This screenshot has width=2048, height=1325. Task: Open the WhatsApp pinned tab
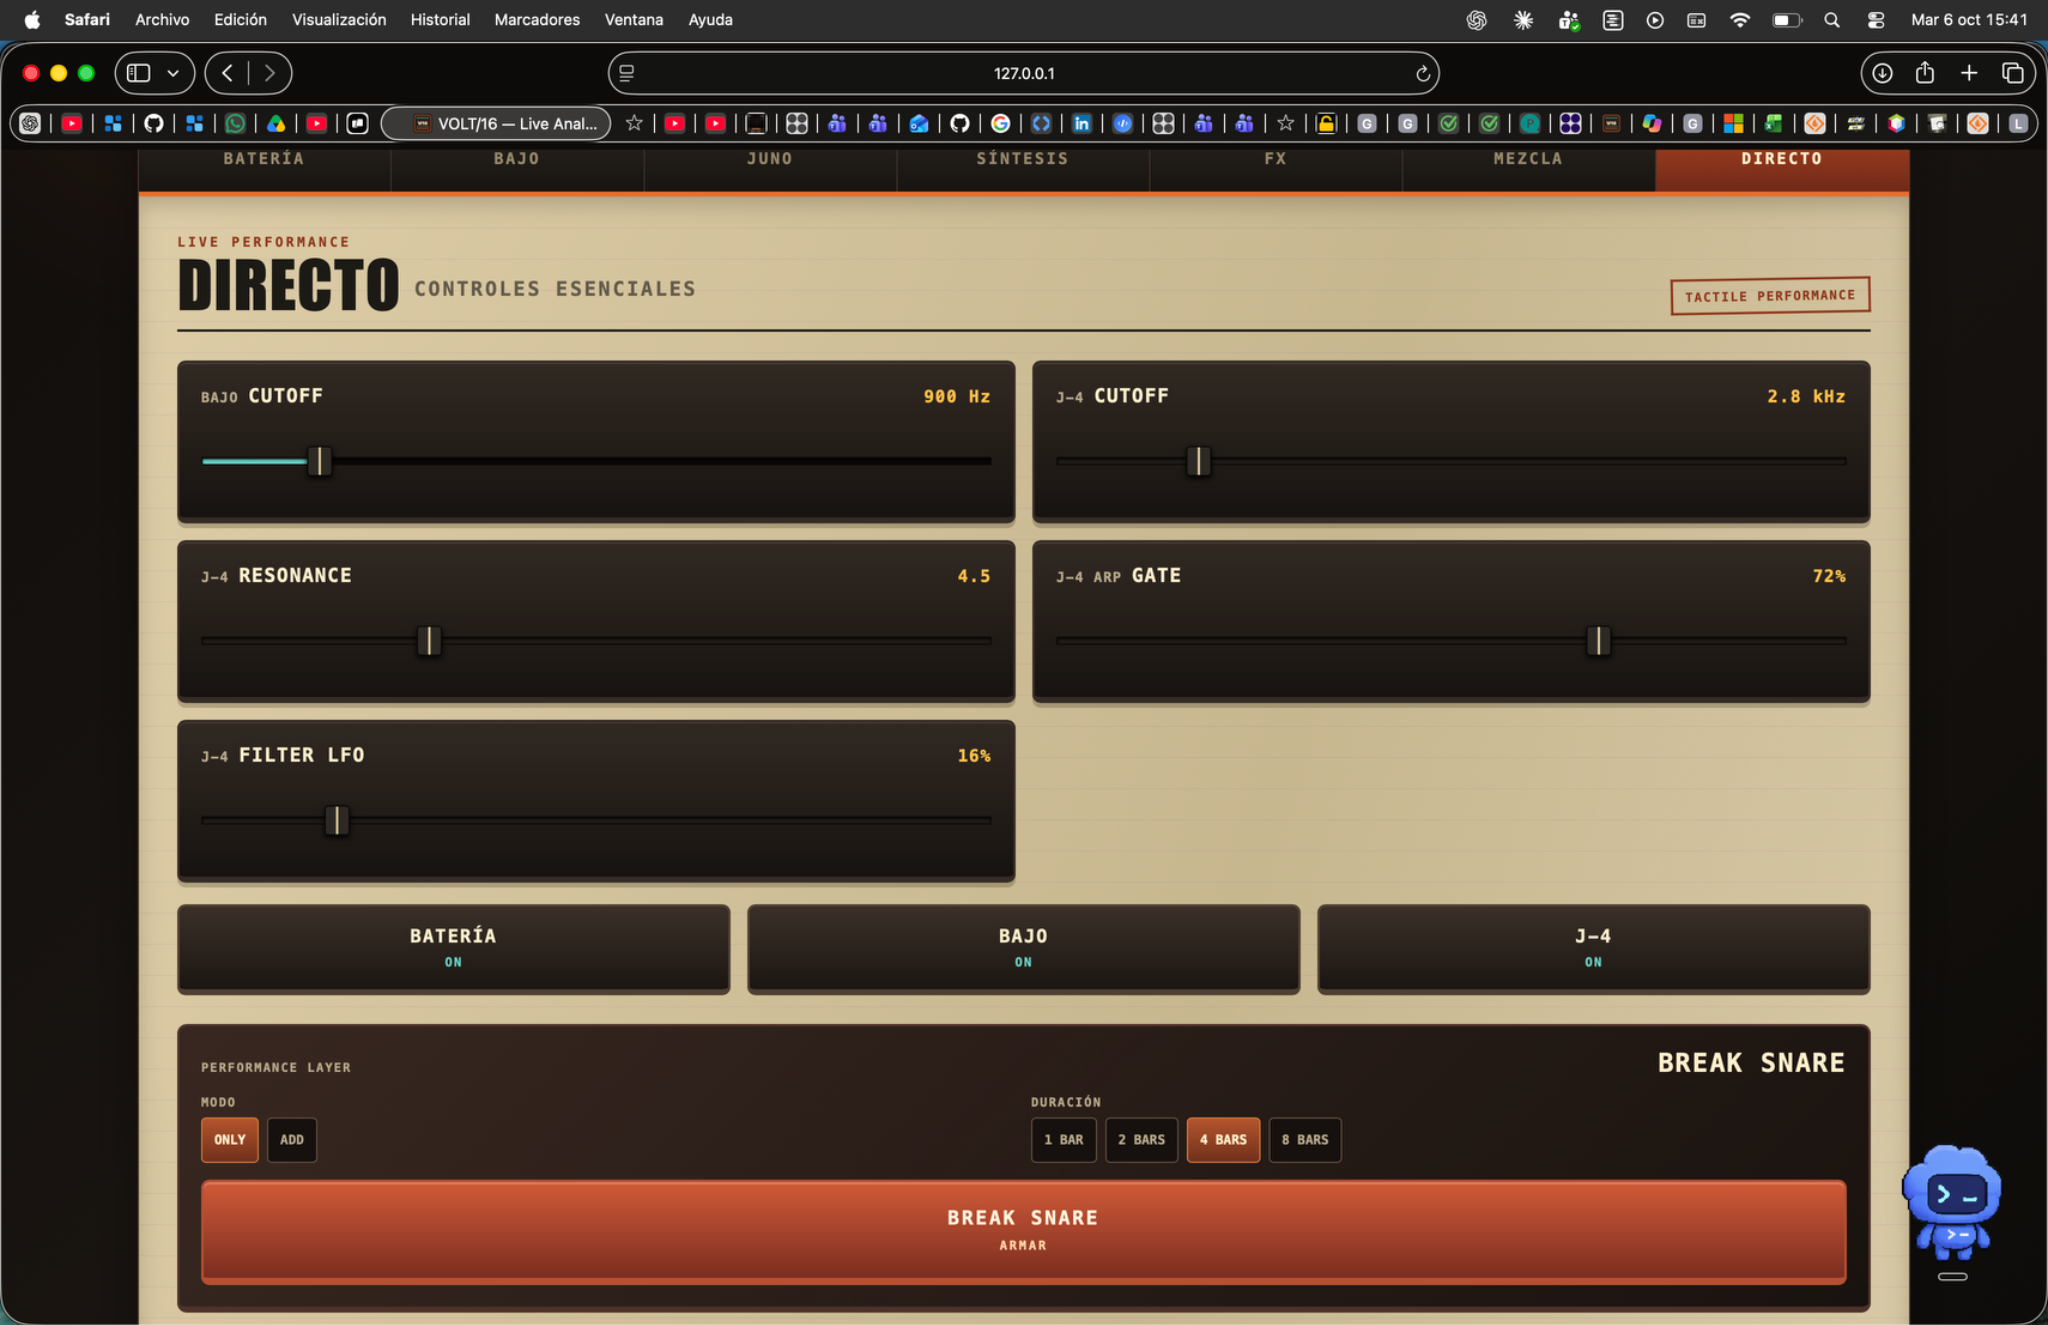click(x=235, y=123)
